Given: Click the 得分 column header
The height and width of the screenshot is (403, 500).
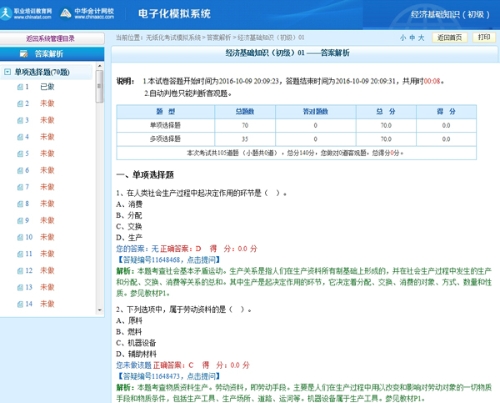Looking at the screenshot, I should [x=446, y=112].
